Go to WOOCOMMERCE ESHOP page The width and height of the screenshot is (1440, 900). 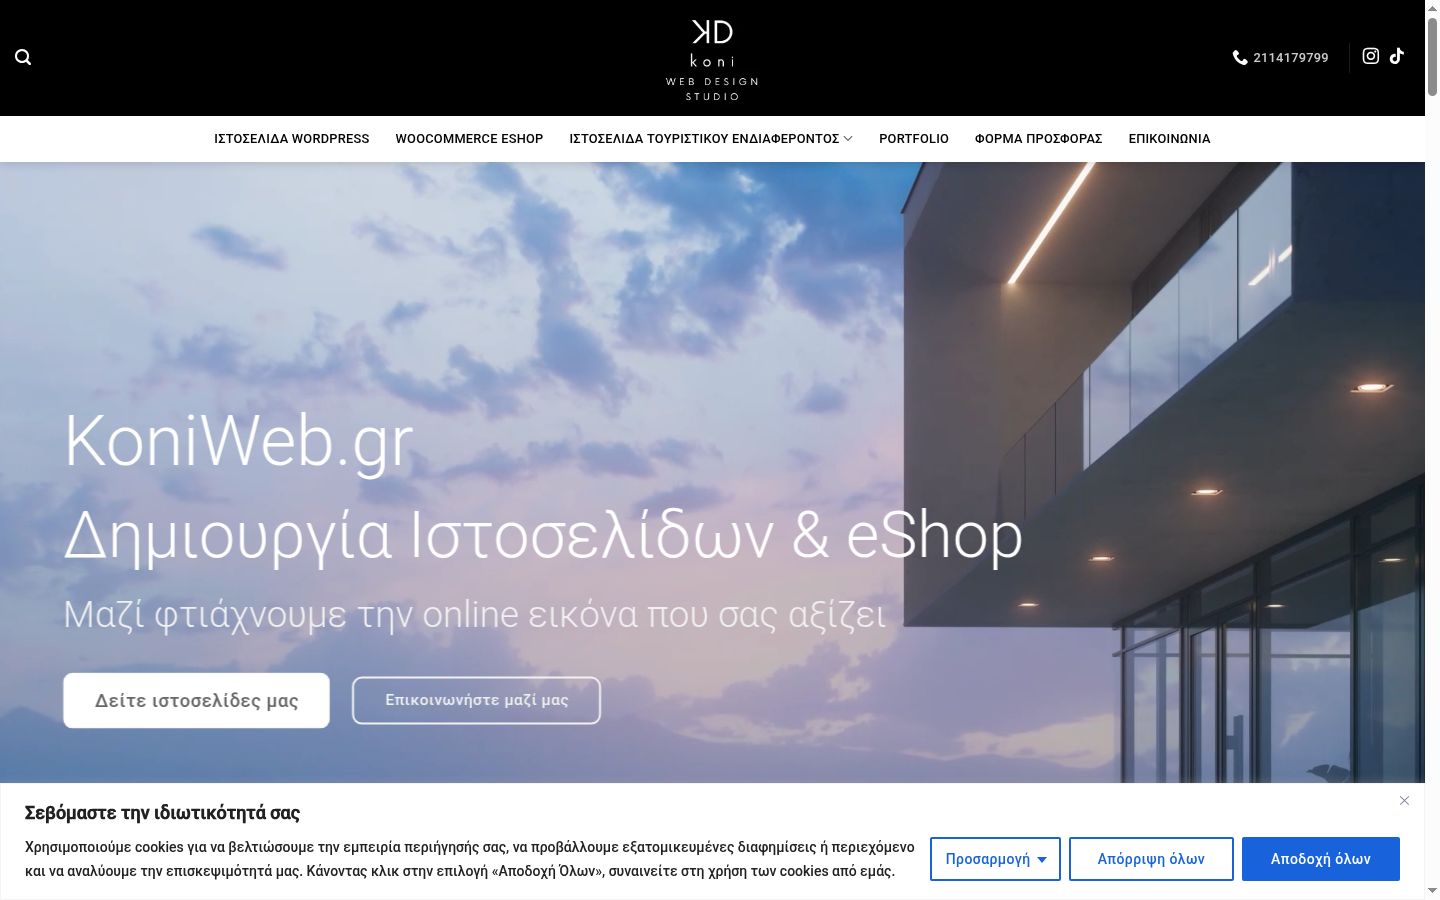469,139
